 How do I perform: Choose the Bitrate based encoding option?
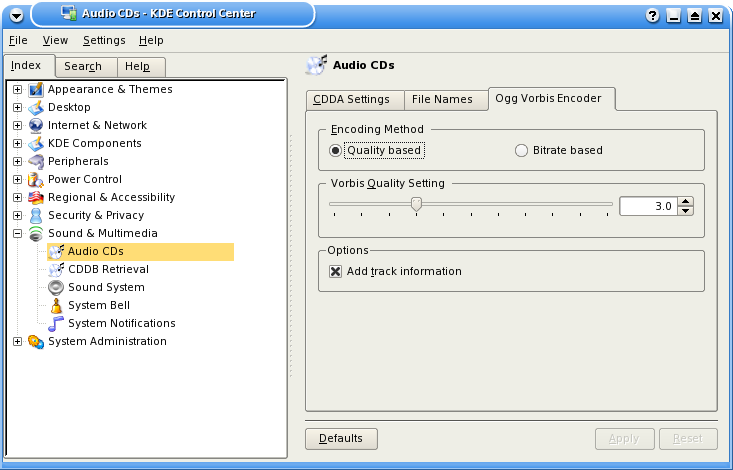(521, 151)
